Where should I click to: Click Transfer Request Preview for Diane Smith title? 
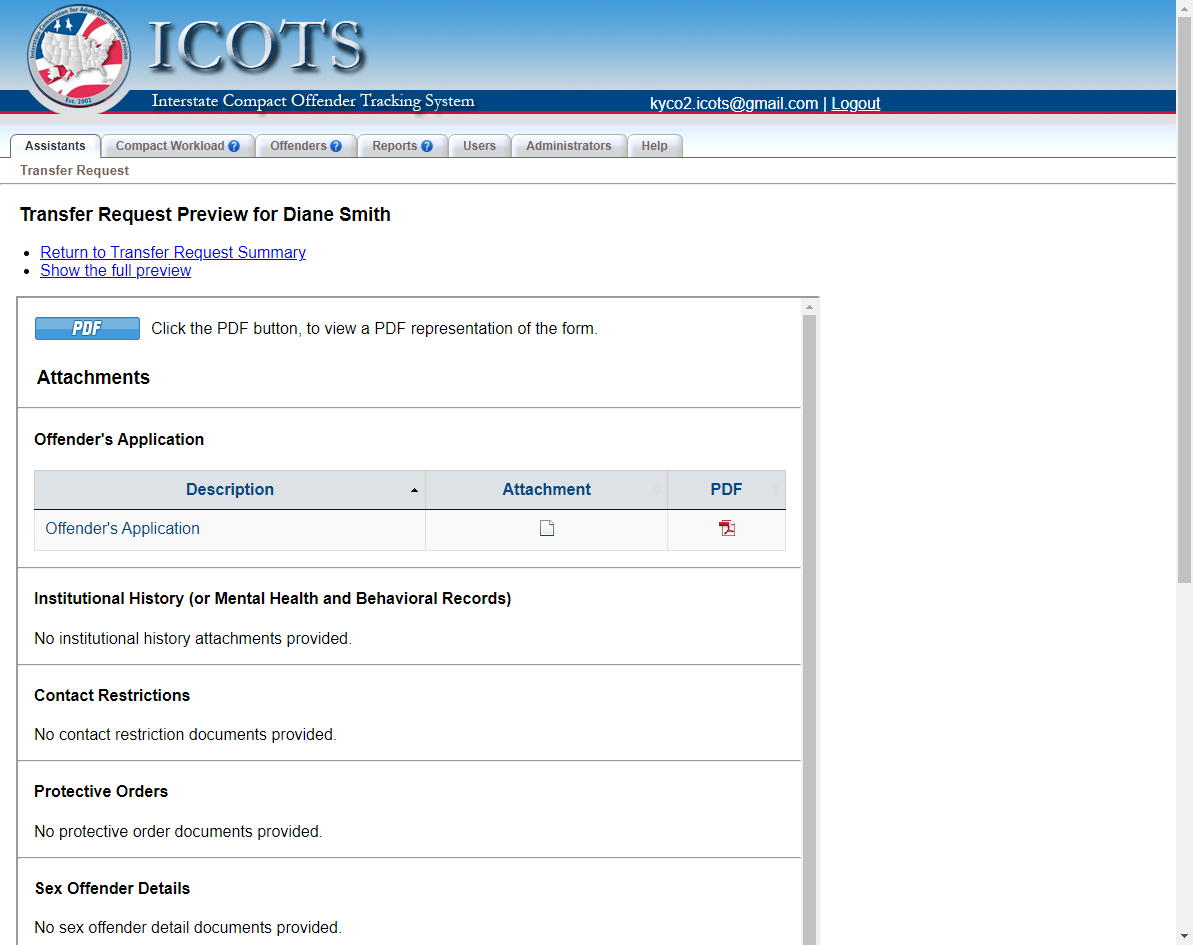[x=205, y=215]
